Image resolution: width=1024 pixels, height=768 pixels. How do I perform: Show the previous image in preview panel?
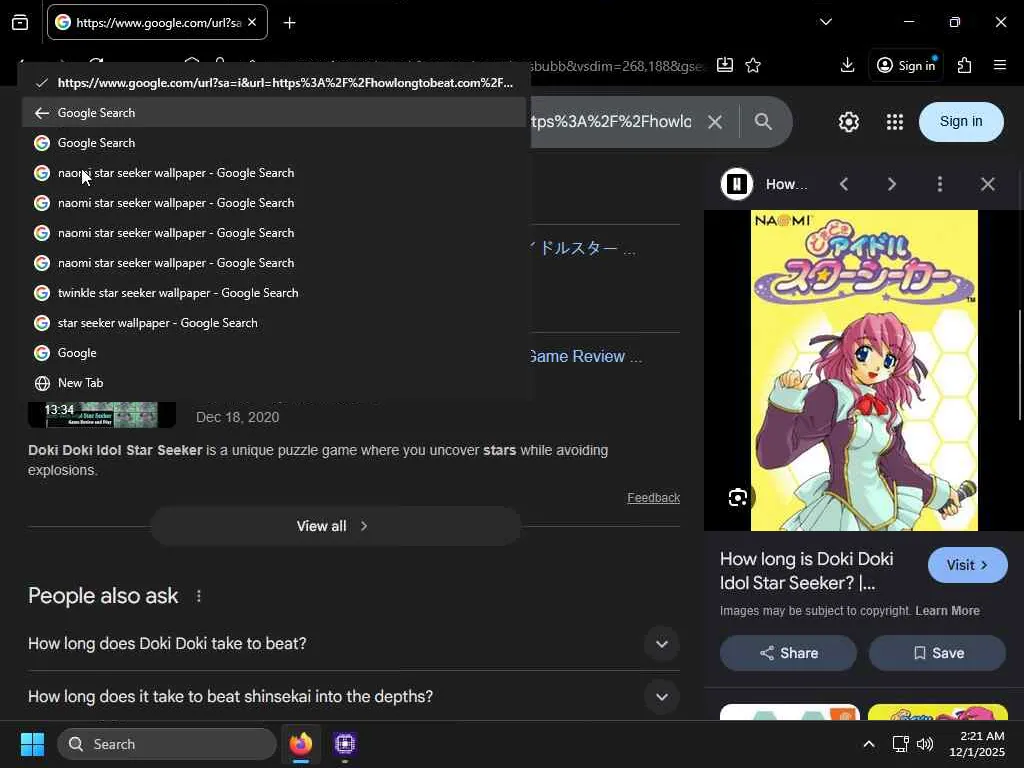click(844, 184)
